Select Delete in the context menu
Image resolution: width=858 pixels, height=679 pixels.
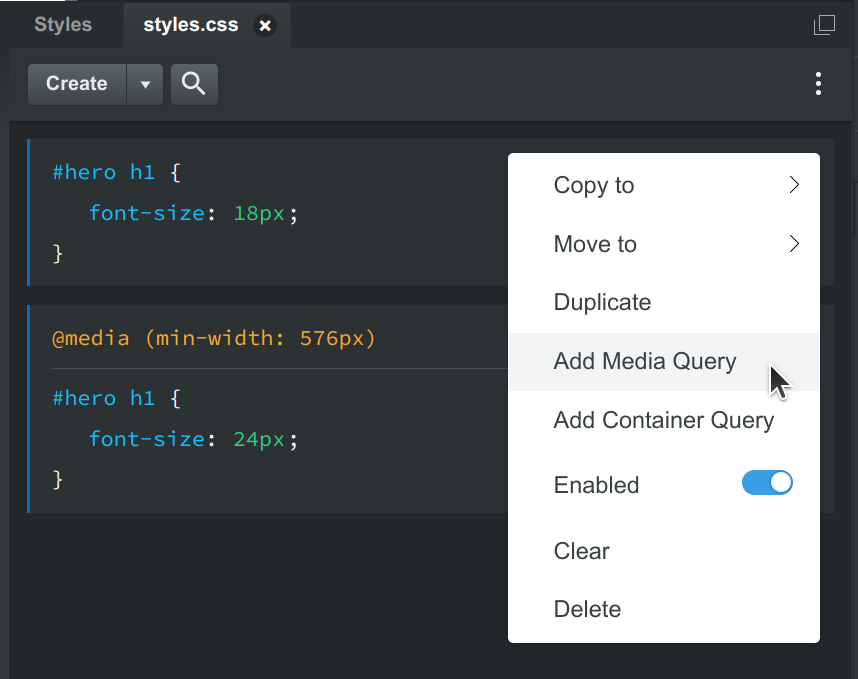(585, 609)
